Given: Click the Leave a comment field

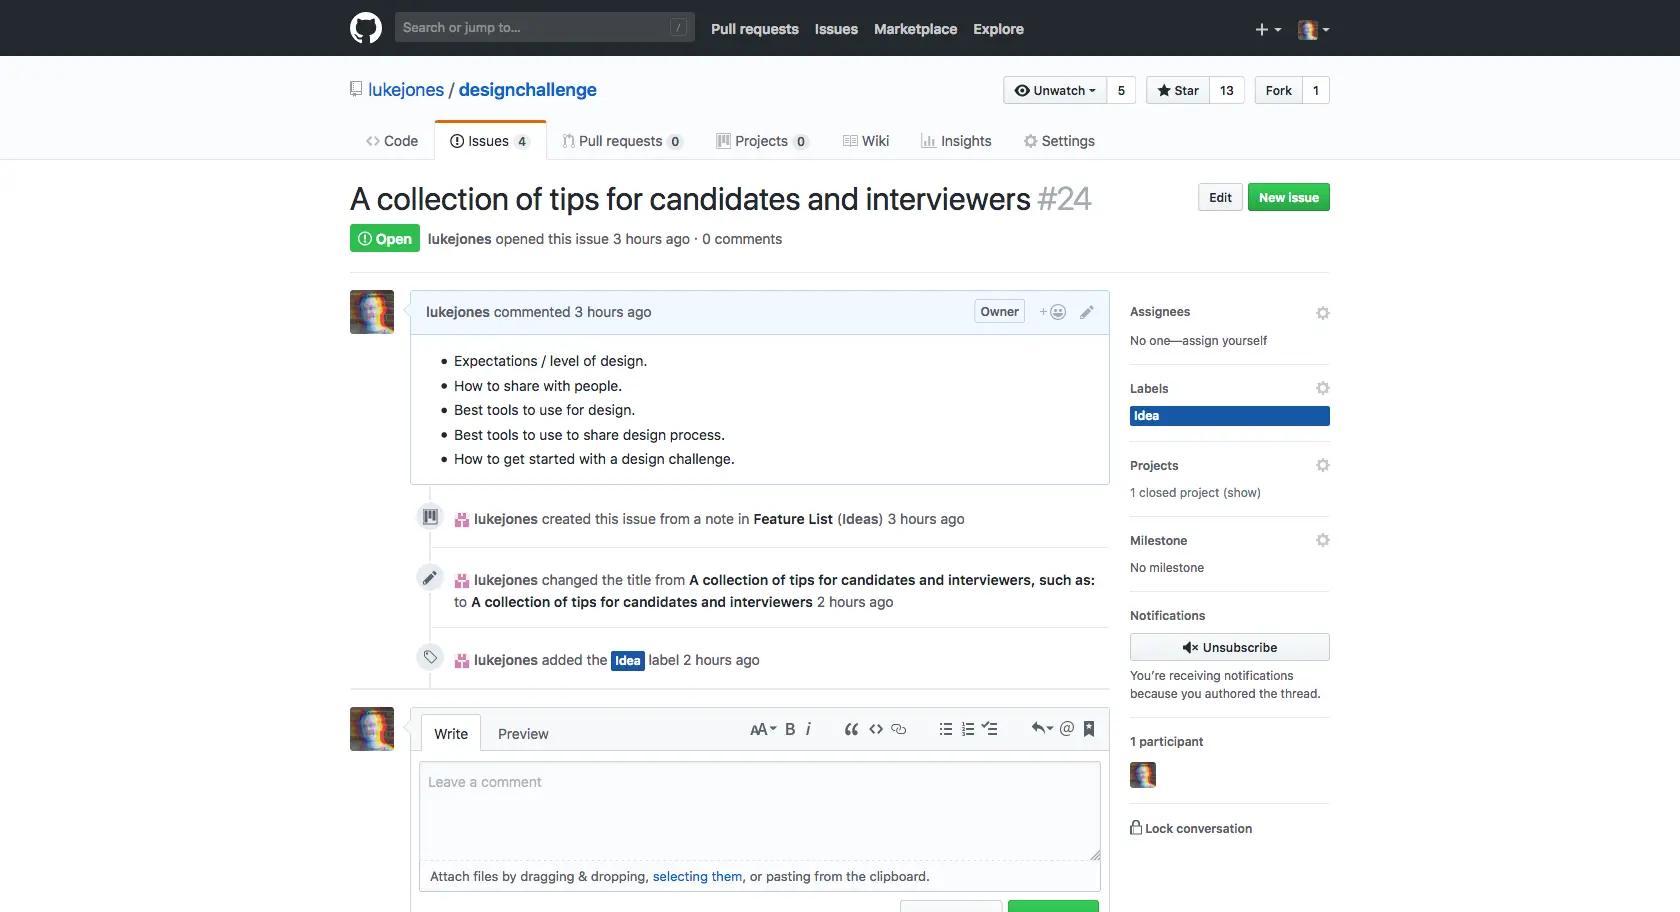Looking at the screenshot, I should pos(759,810).
